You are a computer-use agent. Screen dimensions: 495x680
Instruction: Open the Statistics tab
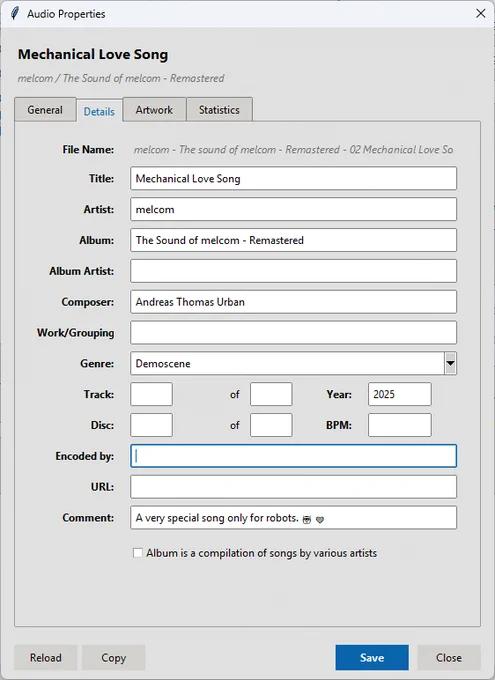219,110
